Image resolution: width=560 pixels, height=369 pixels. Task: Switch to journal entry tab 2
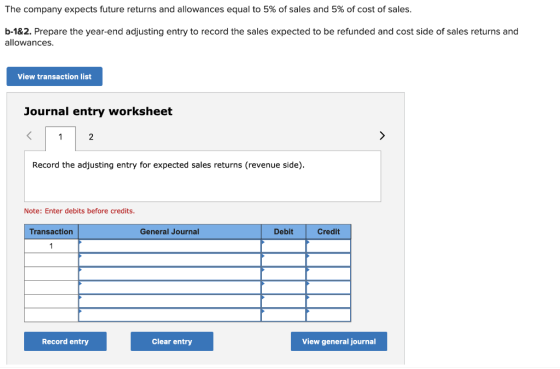point(91,137)
